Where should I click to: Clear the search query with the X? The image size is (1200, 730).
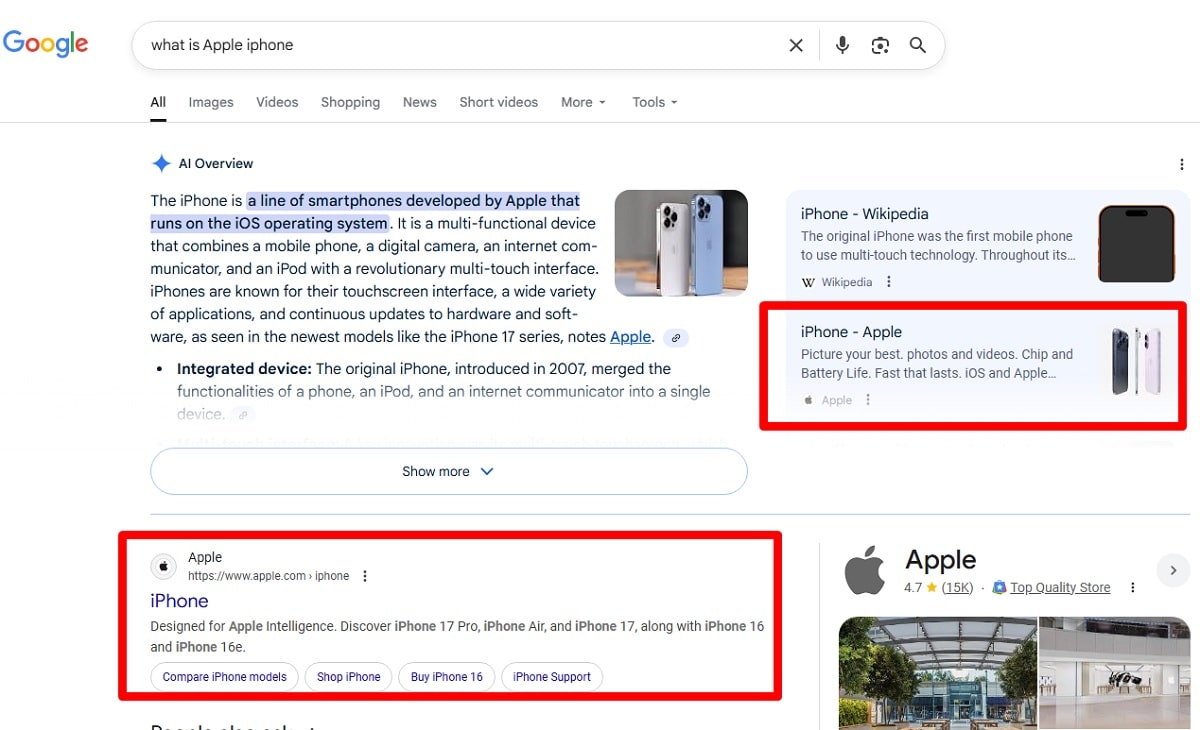pos(795,45)
